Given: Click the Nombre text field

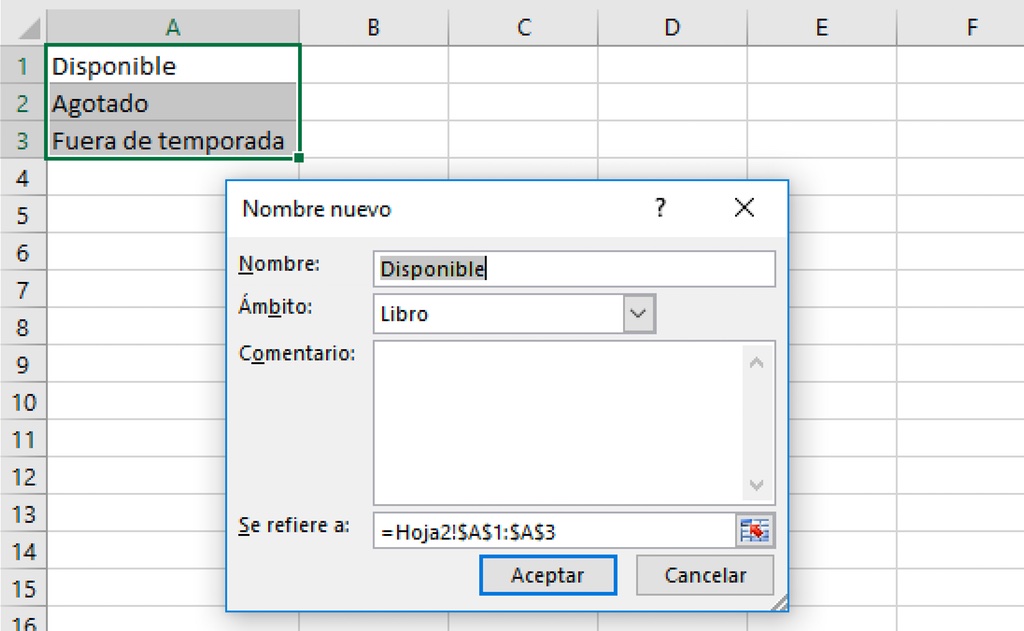Looking at the screenshot, I should (573, 269).
